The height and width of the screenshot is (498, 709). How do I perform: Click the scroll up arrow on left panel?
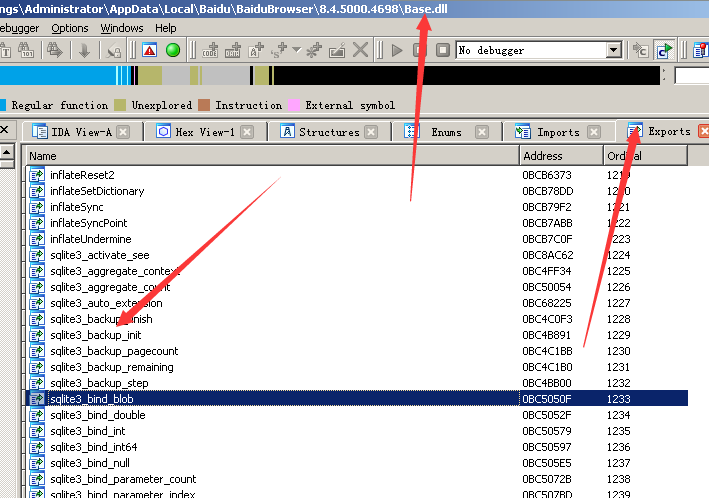[x=7, y=153]
